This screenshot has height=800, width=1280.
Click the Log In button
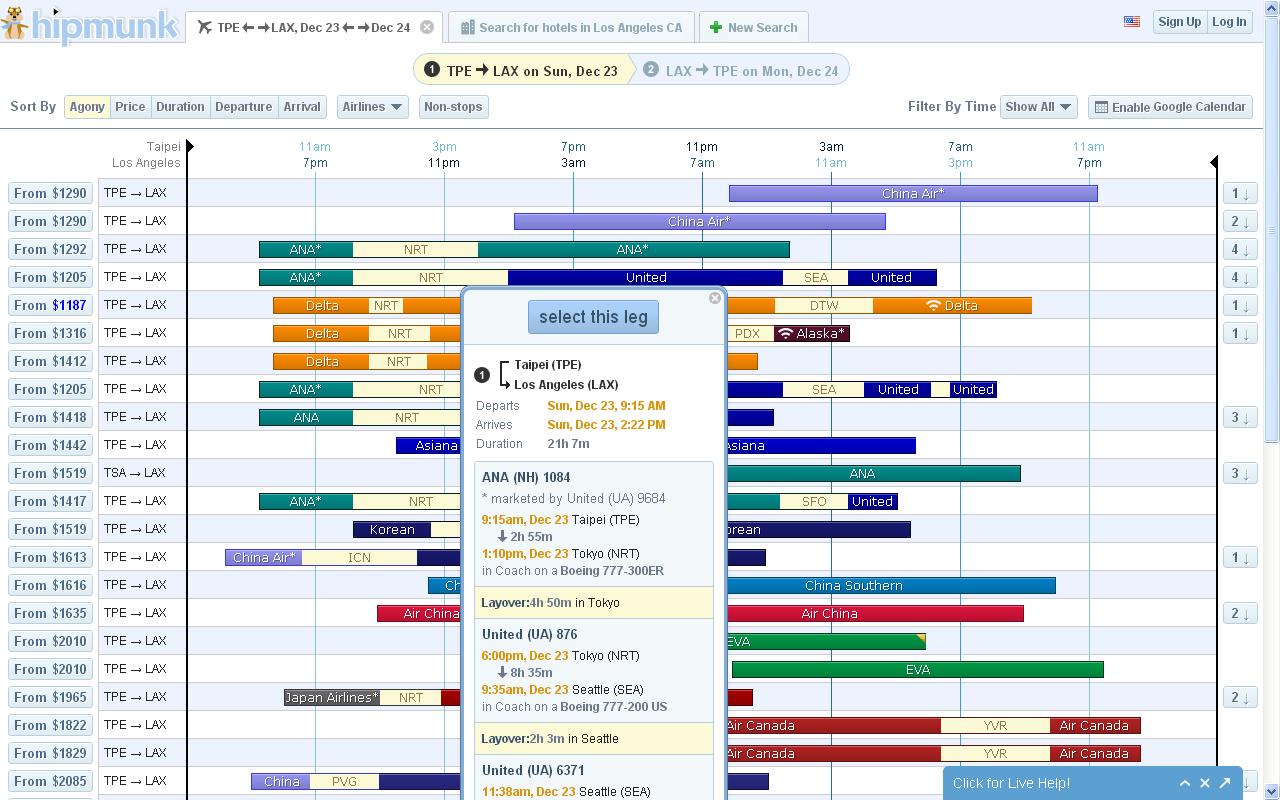coord(1229,21)
